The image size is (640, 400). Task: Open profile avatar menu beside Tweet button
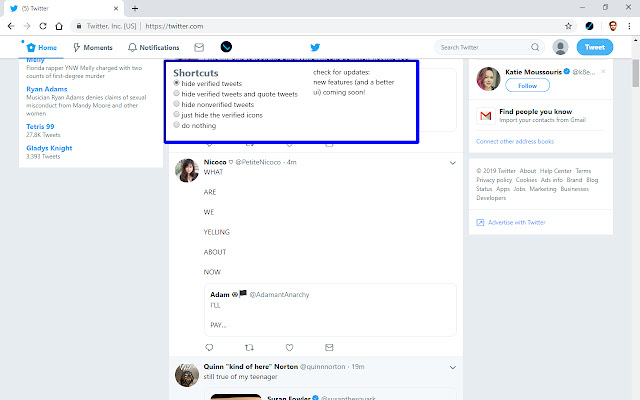point(560,47)
